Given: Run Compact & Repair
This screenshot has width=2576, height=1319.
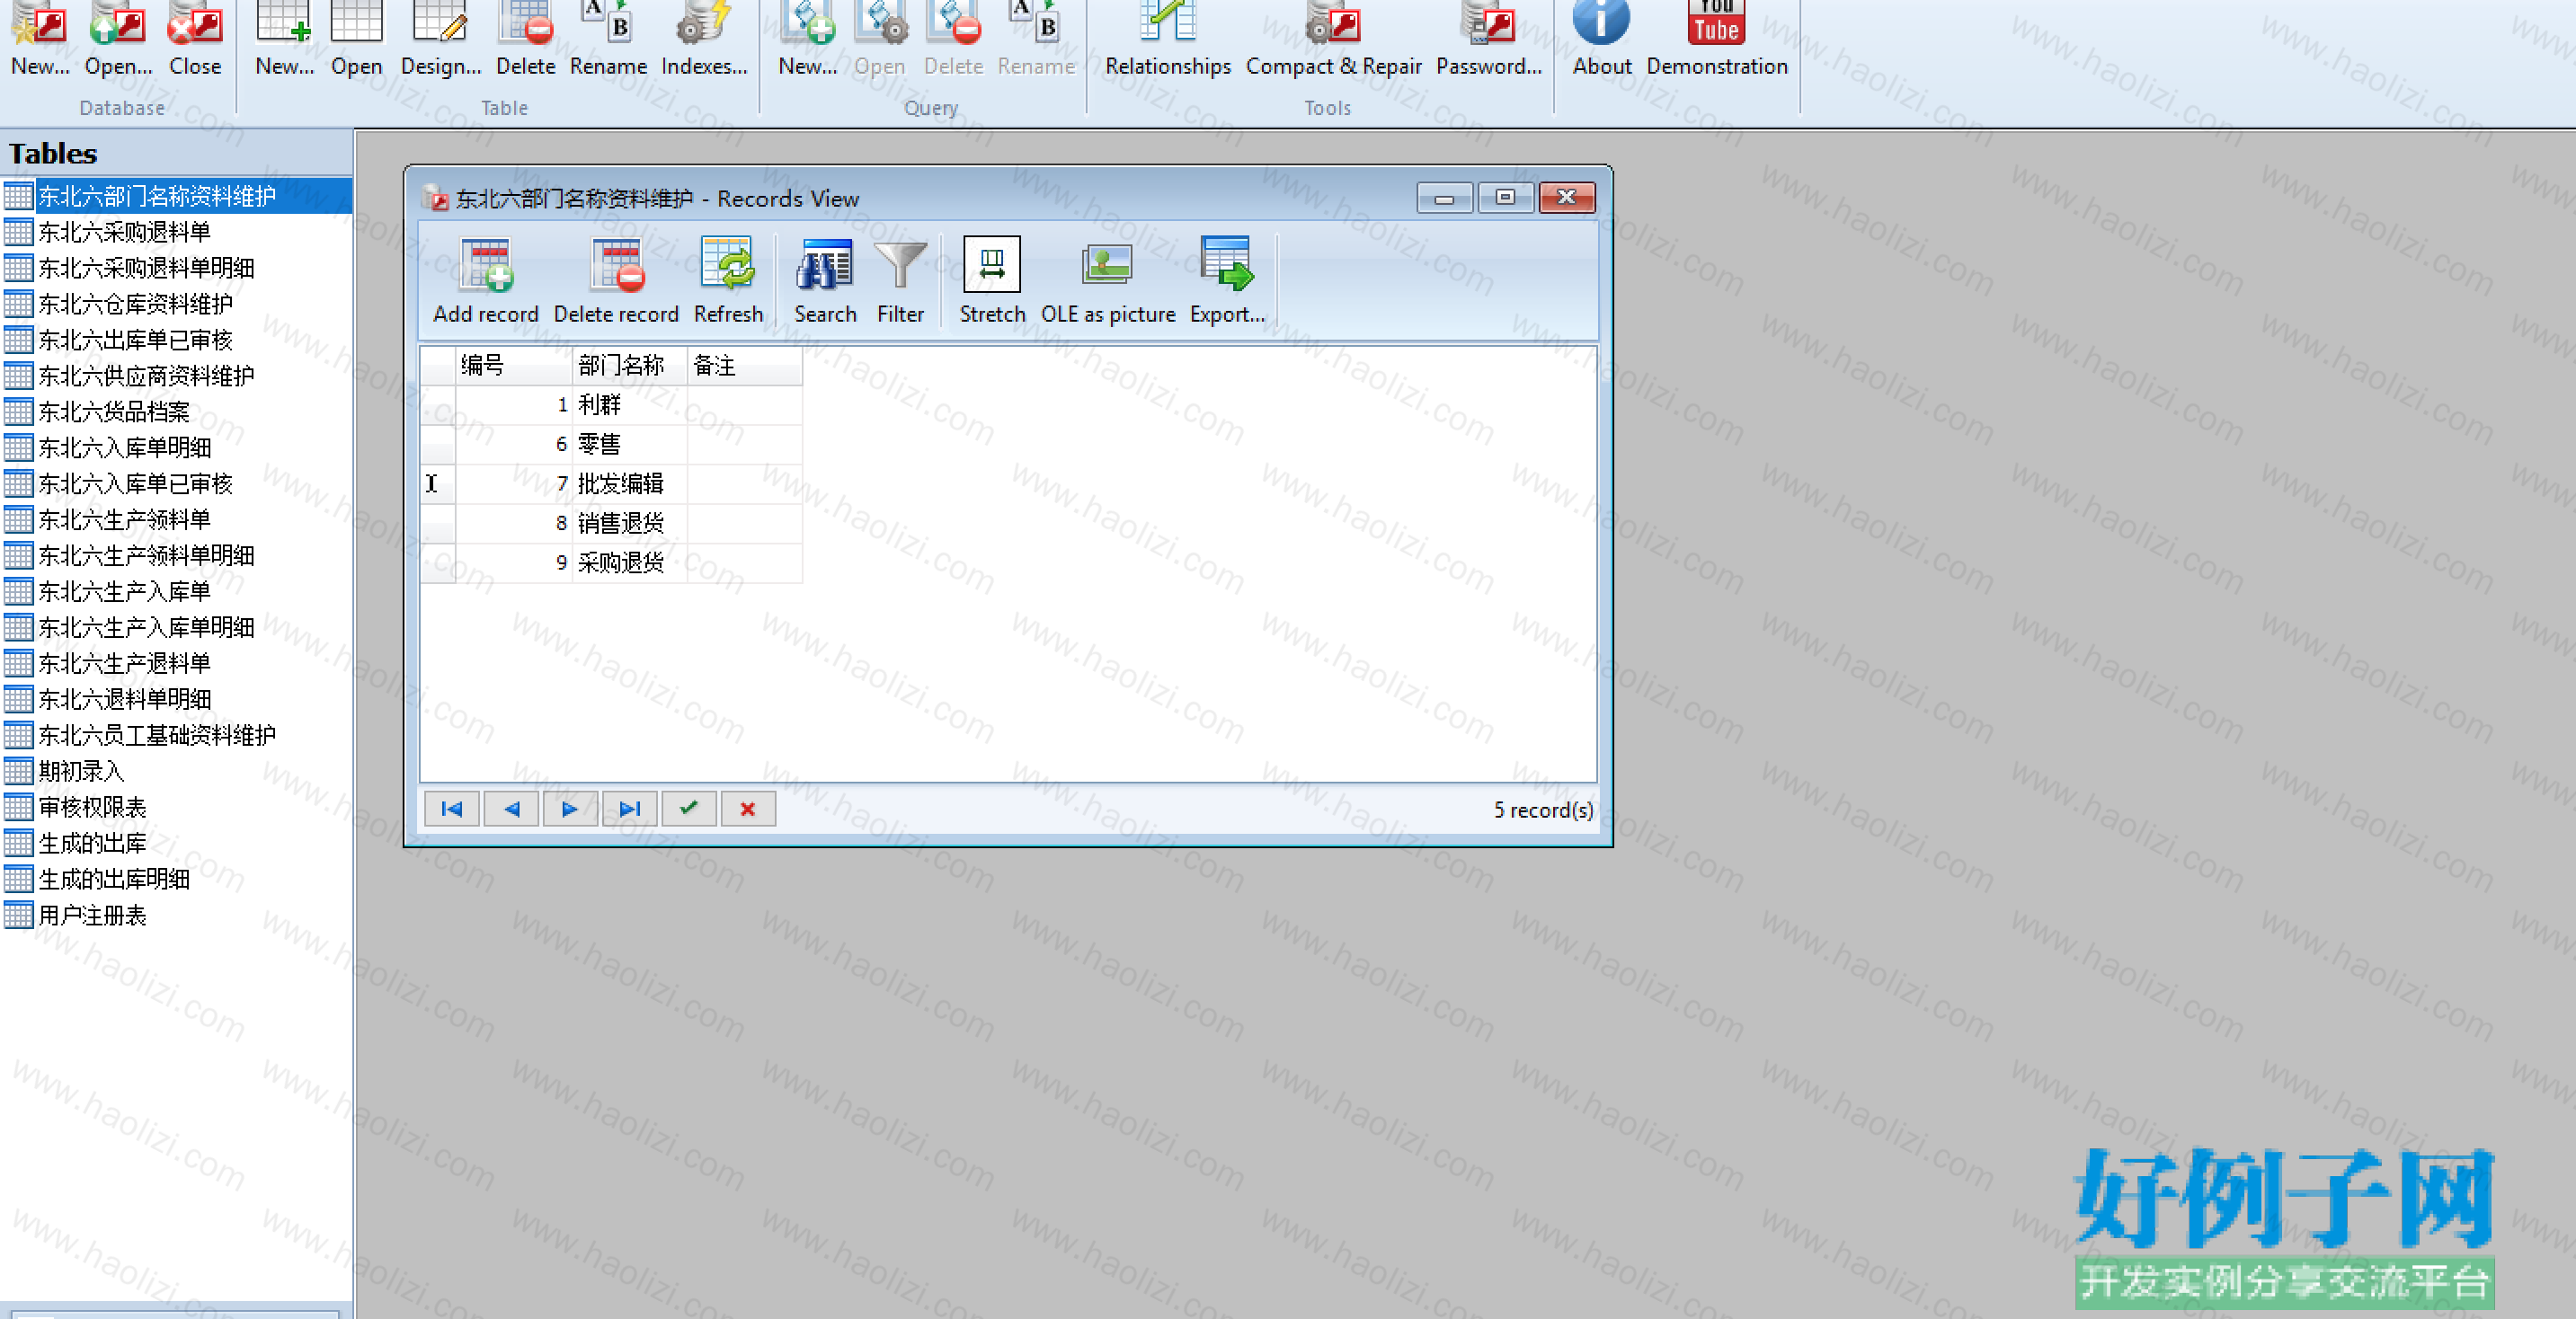Looking at the screenshot, I should point(1333,40).
